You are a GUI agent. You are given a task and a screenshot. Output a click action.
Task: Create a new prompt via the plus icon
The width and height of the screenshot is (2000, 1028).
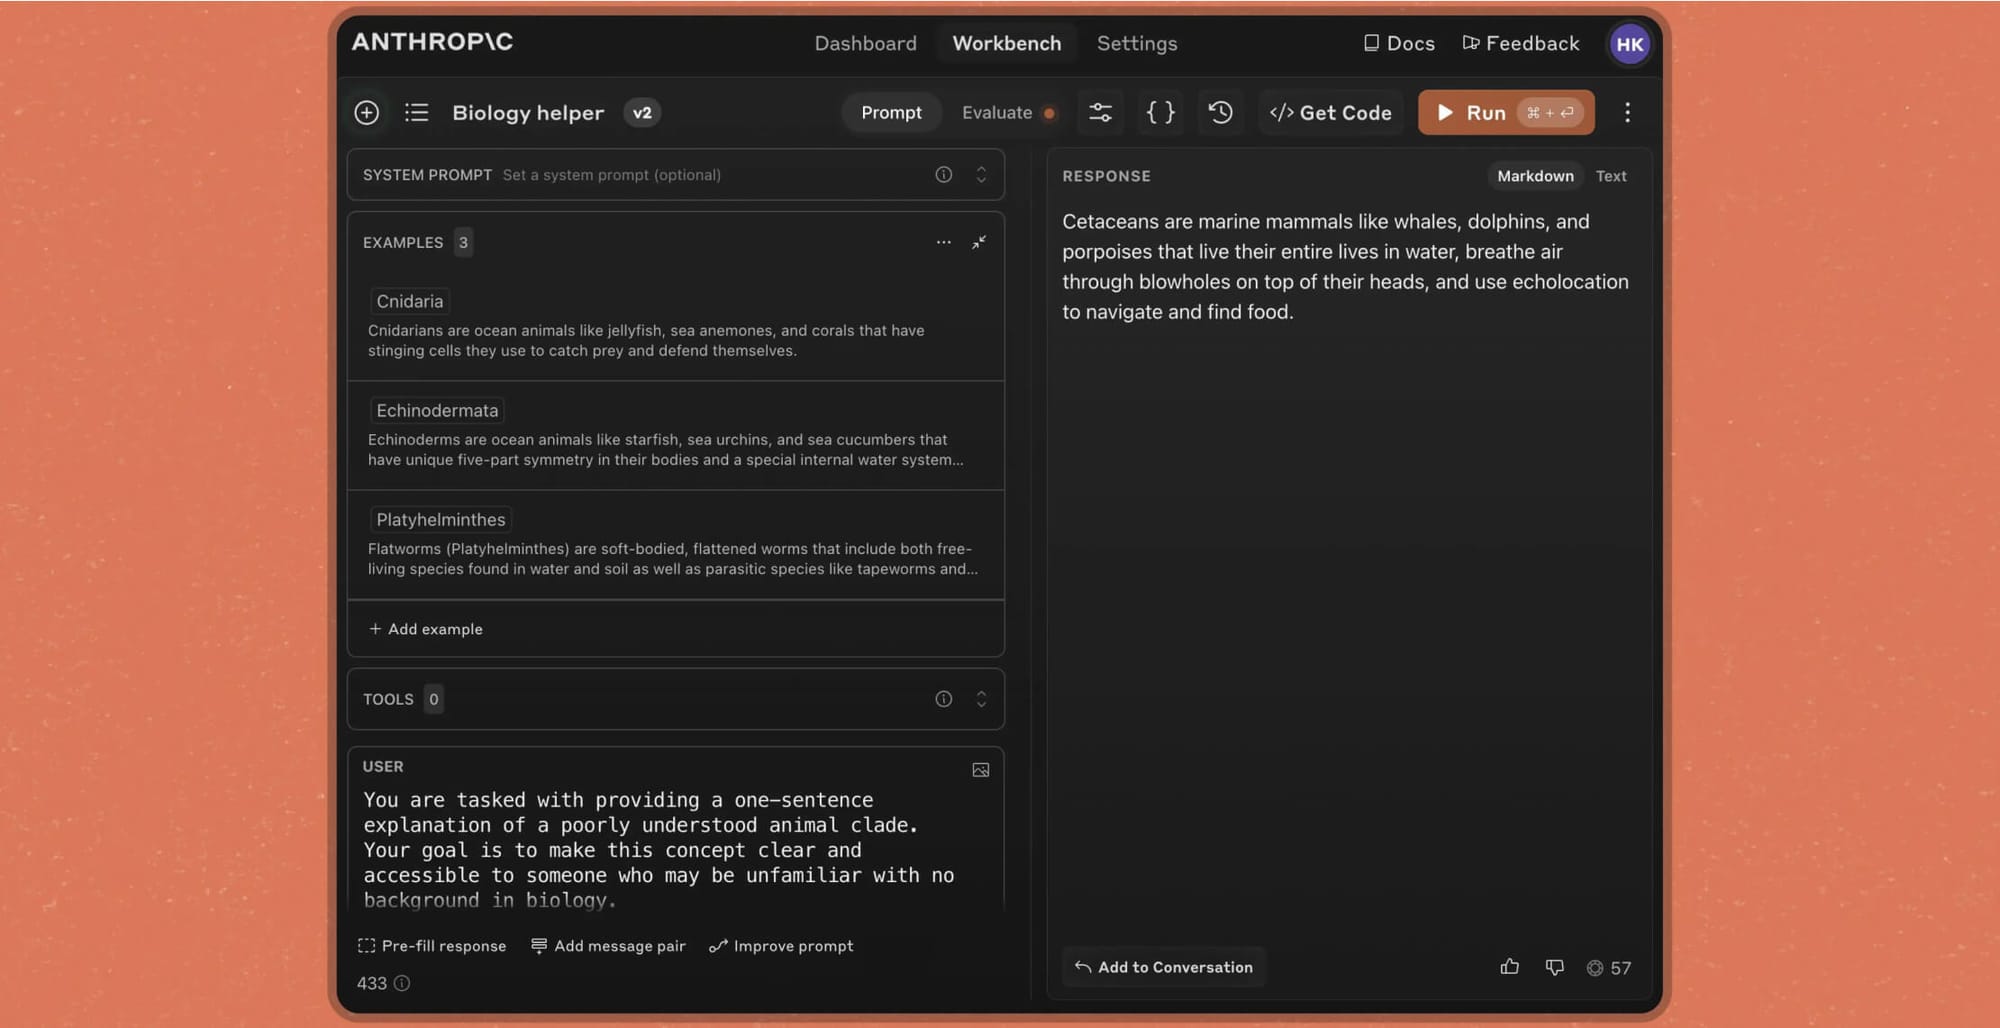click(x=367, y=112)
